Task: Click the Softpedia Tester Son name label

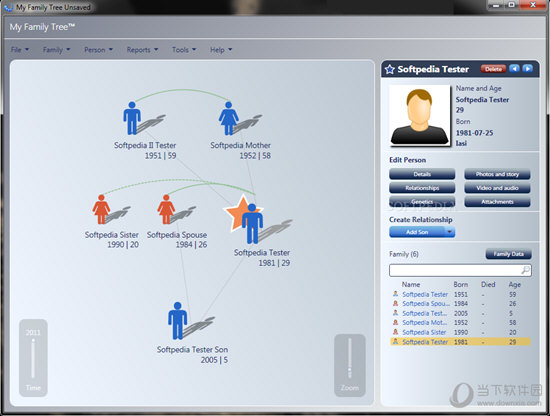Action: pos(192,349)
